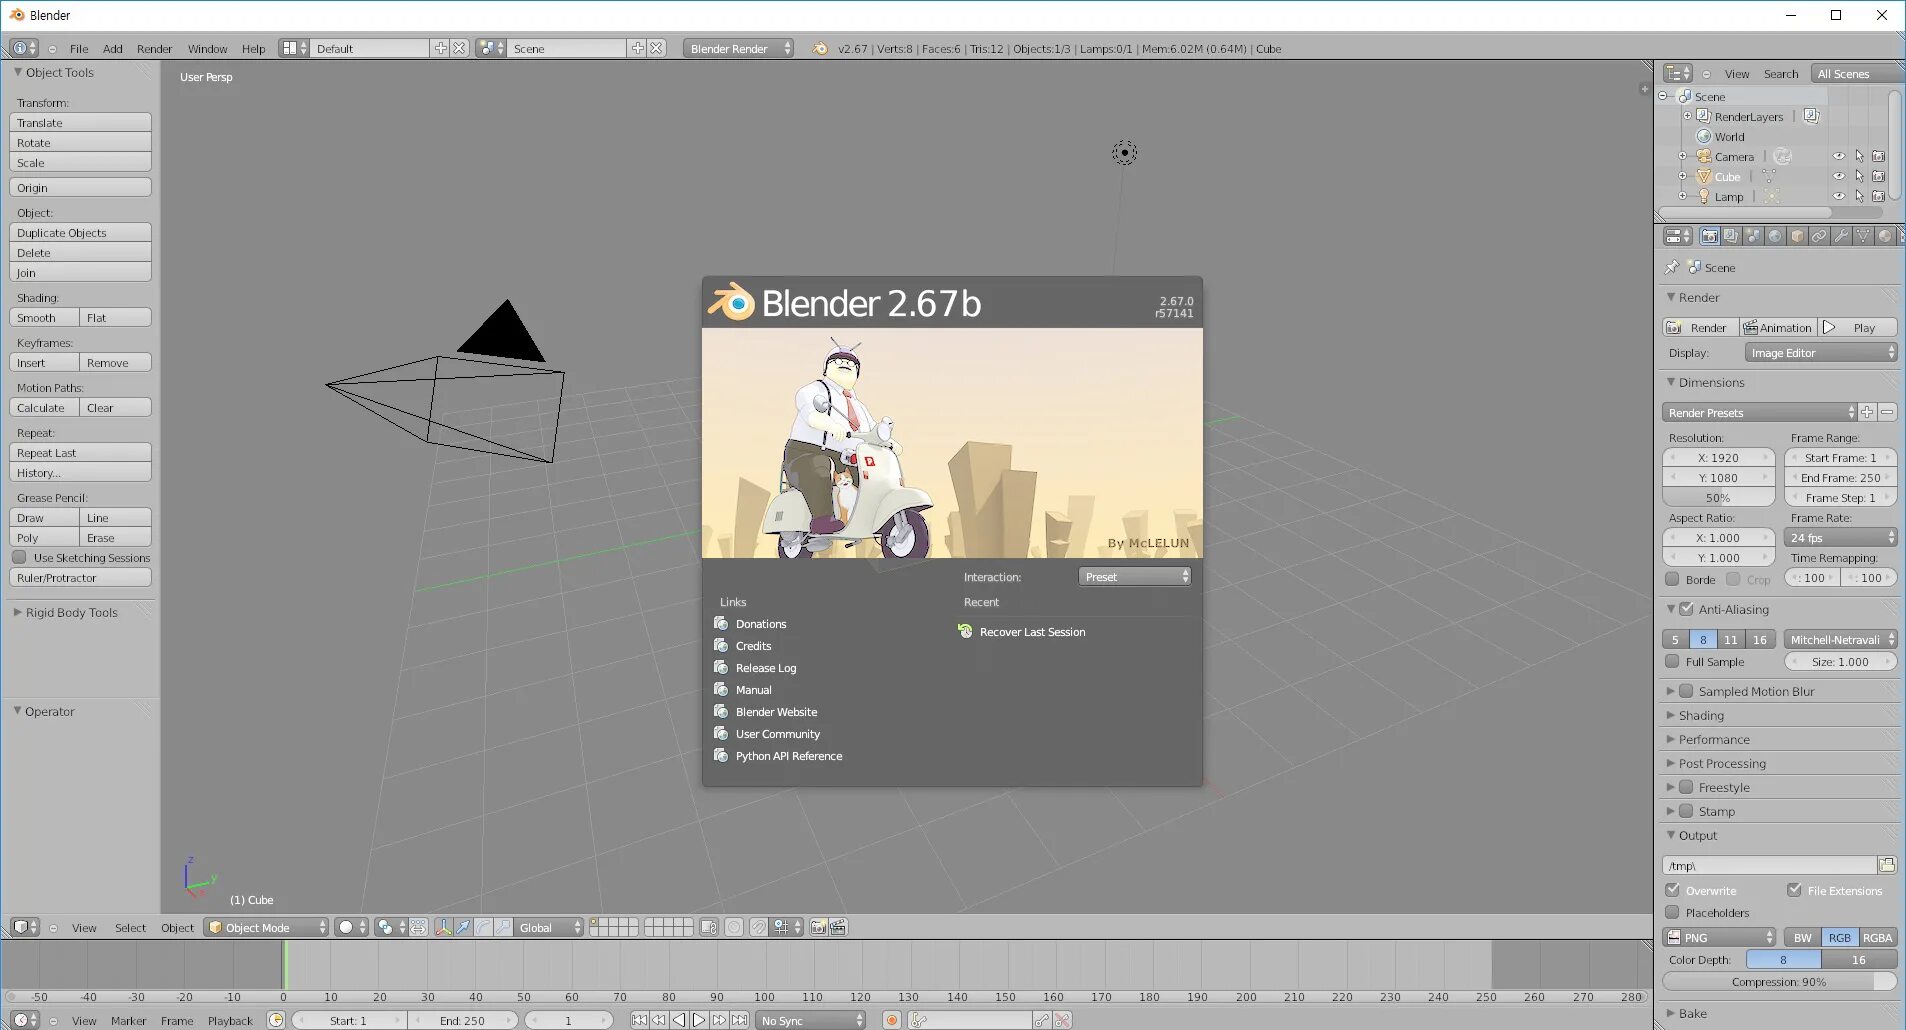
Task: Open the Global orientation dropdown
Action: [548, 928]
